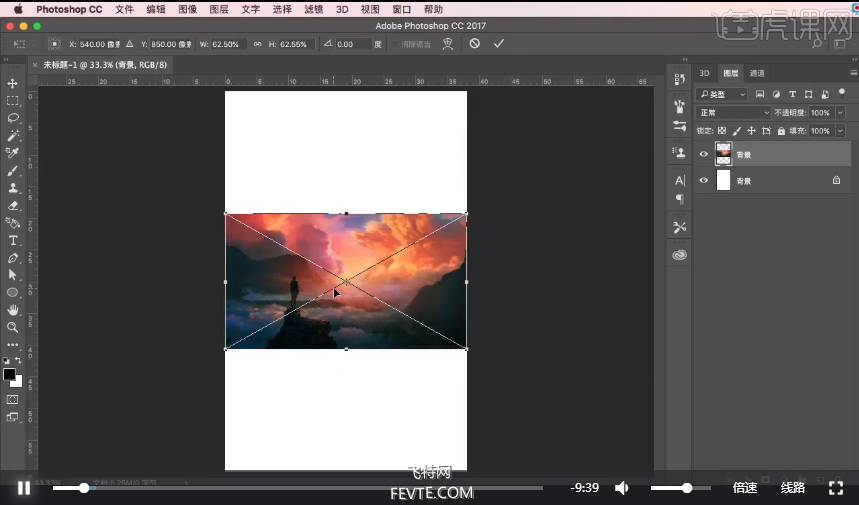Toggle link between width and height

pyautogui.click(x=257, y=44)
